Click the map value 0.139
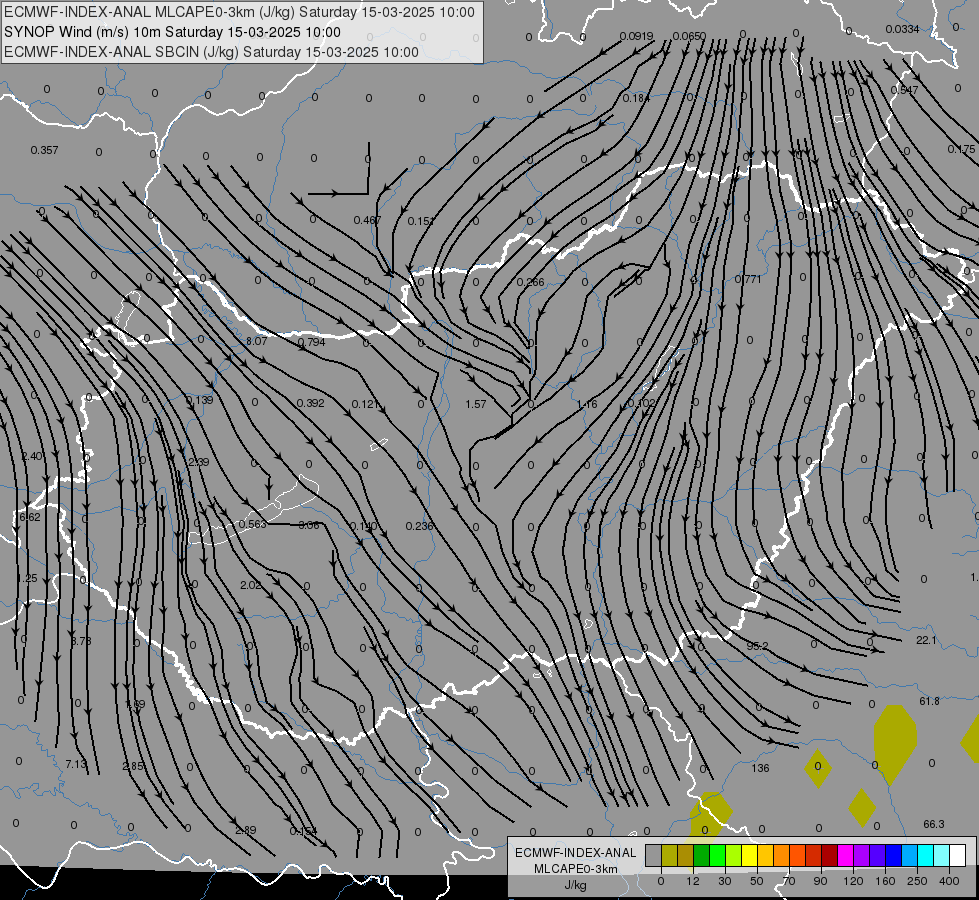The image size is (979, 900). pyautogui.click(x=200, y=400)
